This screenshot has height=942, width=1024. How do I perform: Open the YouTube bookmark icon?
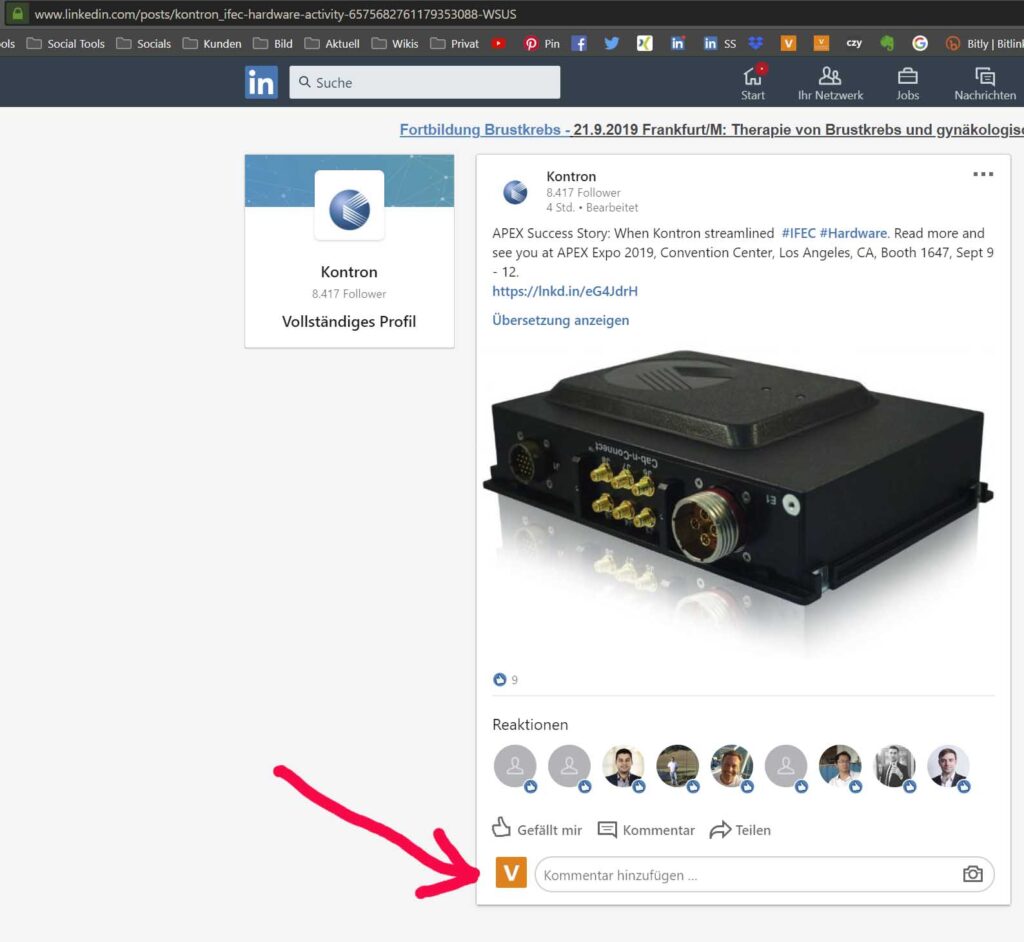(499, 43)
